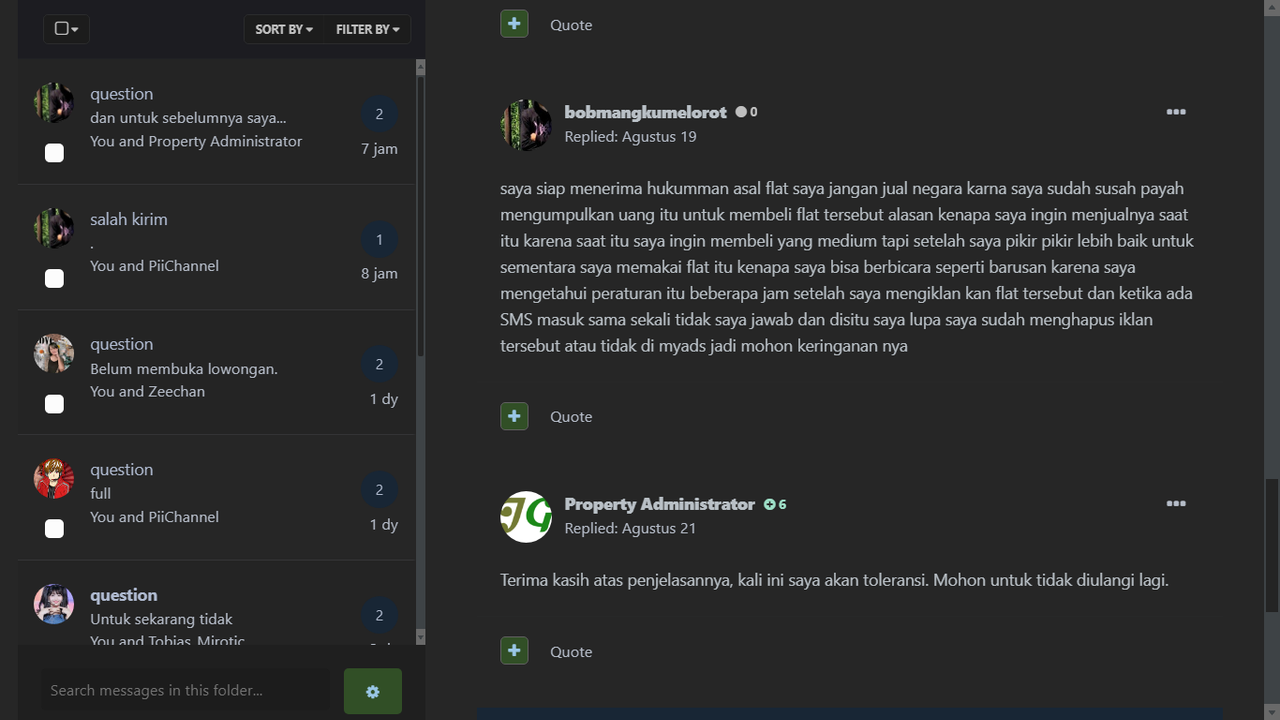Image resolution: width=1280 pixels, height=720 pixels.
Task: Click the avatar on the "dan untuk sebelumnya saya..." conversation
Action: 54,103
